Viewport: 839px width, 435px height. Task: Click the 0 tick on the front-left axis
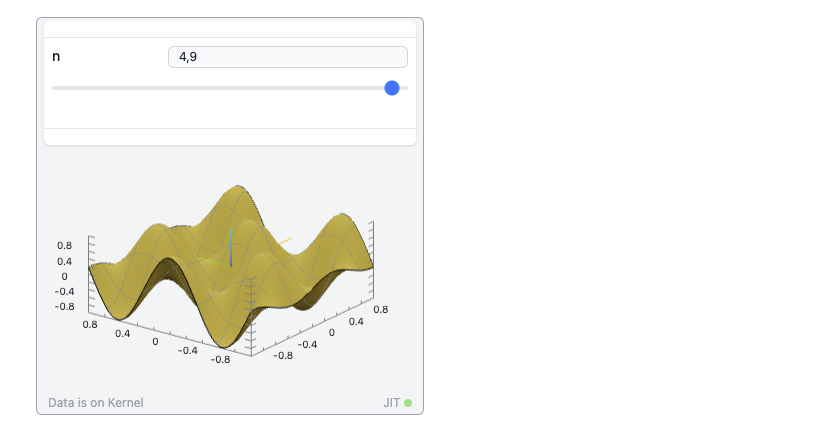coord(155,342)
